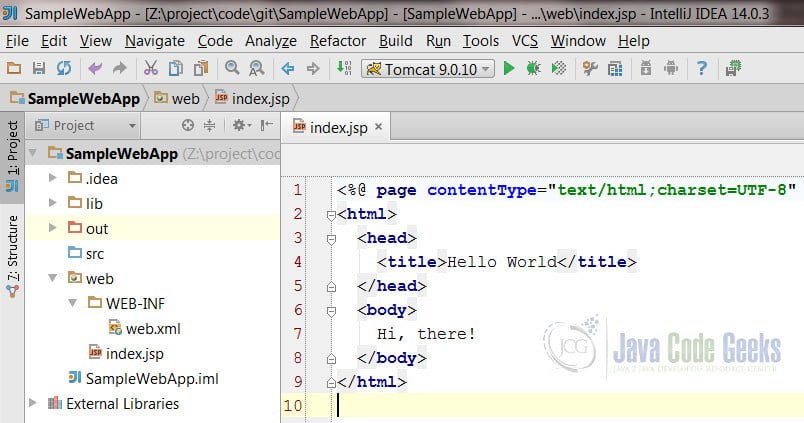Select index.jsp in the project tree
The image size is (804, 423).
coord(126,353)
